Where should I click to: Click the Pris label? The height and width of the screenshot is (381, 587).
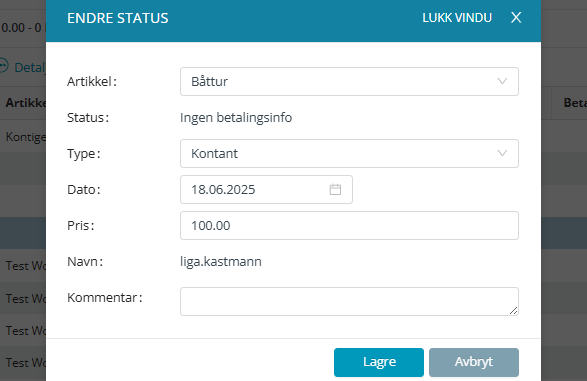pyautogui.click(x=80, y=225)
